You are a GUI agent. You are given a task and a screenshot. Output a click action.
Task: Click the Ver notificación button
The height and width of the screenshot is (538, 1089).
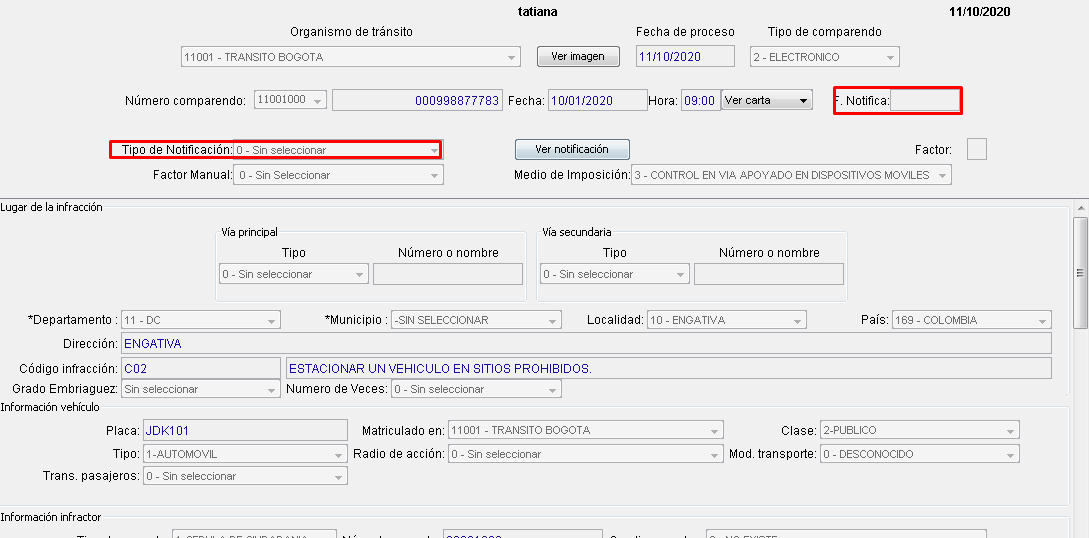(x=571, y=149)
